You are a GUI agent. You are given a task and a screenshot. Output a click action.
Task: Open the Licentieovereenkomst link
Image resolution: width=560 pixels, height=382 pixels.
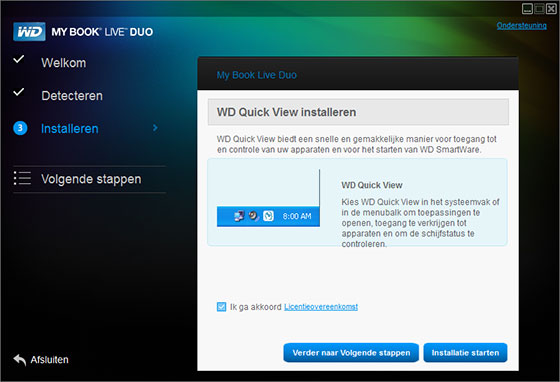[321, 307]
